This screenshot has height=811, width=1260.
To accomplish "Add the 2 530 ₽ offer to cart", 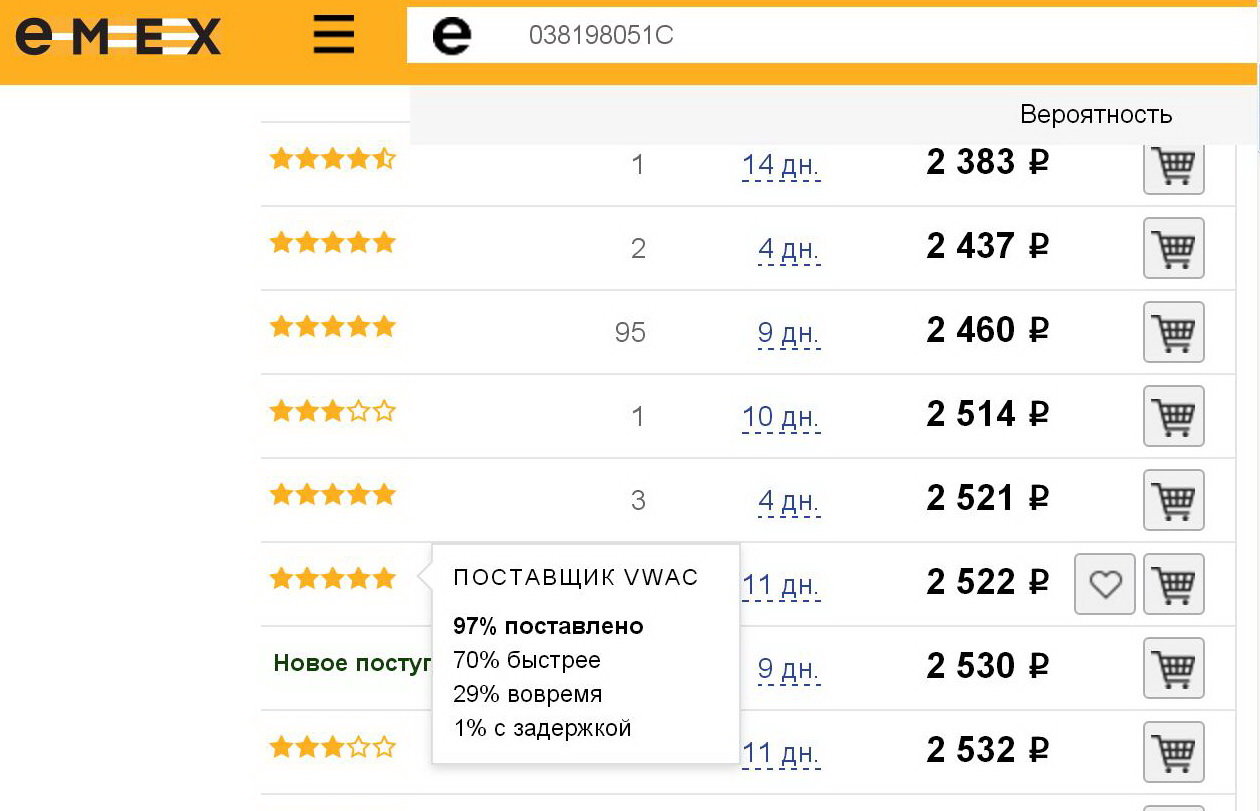I will 1174,668.
